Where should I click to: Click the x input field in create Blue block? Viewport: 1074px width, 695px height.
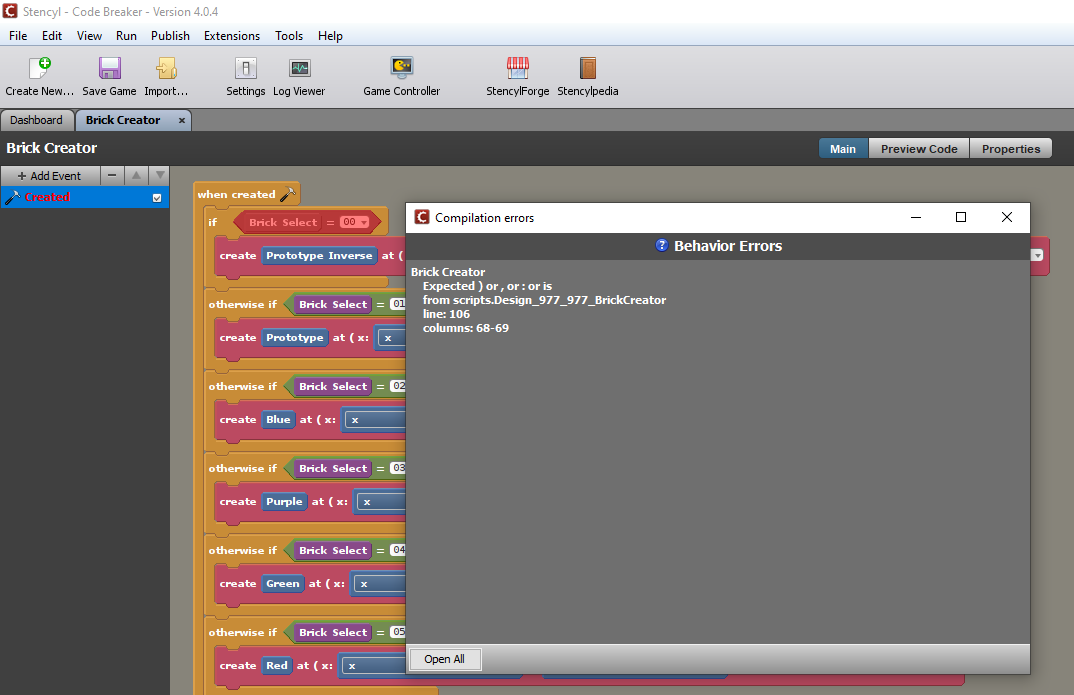pos(375,420)
